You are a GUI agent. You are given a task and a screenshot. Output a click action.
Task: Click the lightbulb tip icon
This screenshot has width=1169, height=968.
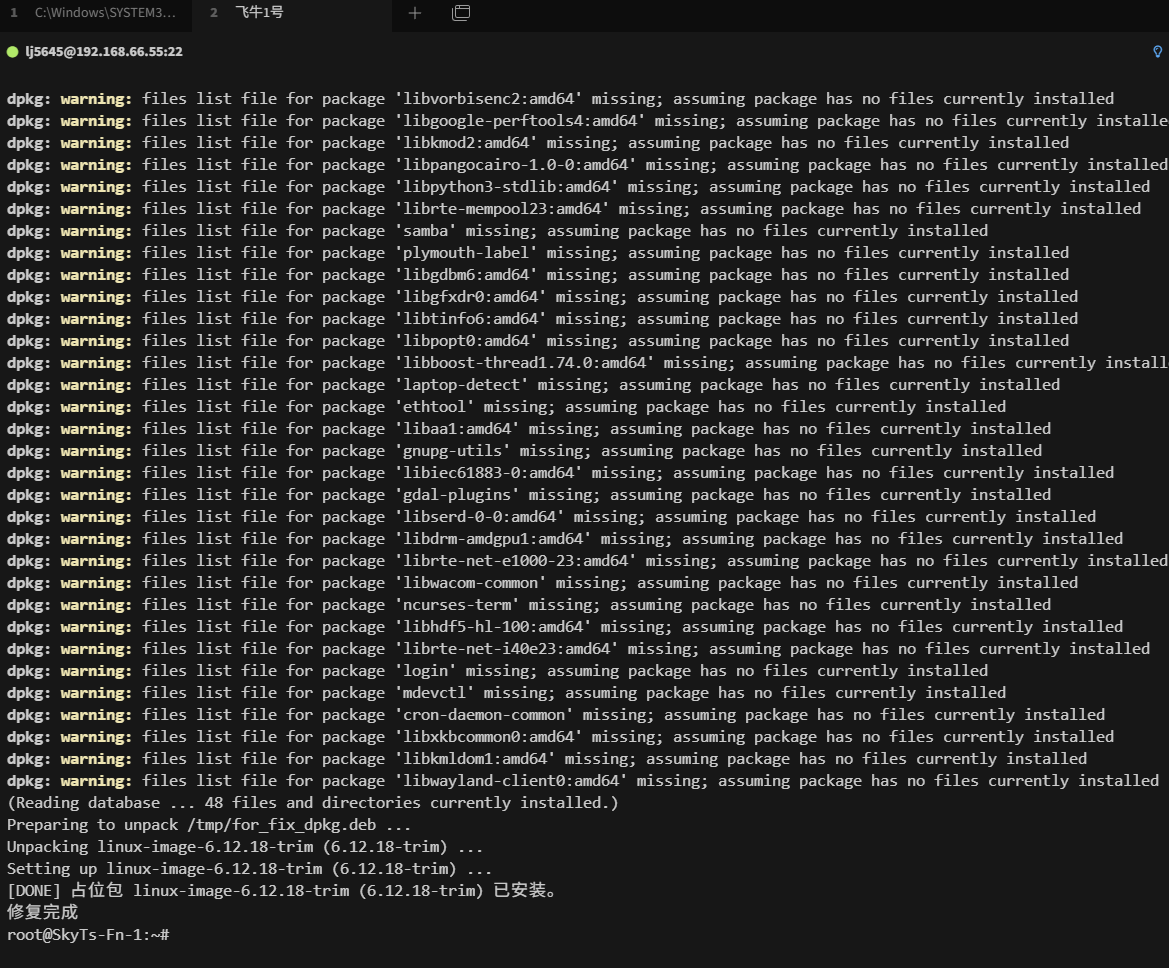pyautogui.click(x=1157, y=51)
